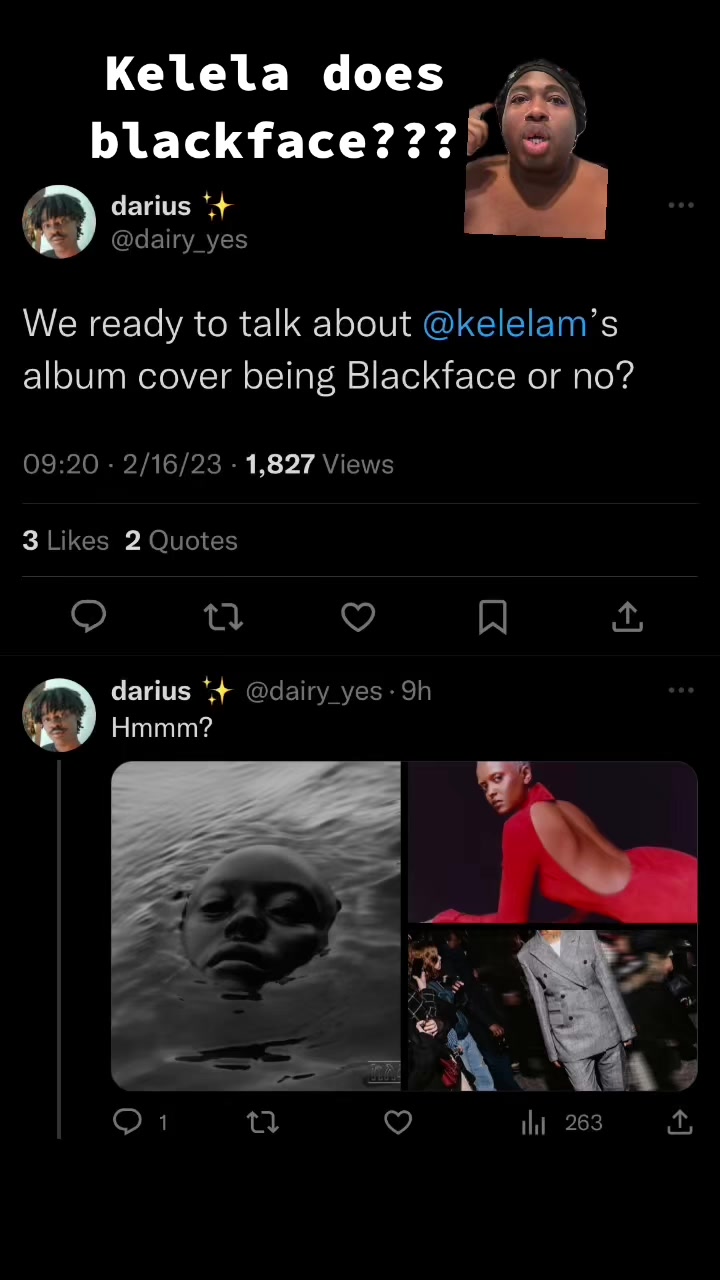Screen dimensions: 720x1280
Task: Open more options on the Hmmm? reply
Action: (681, 690)
